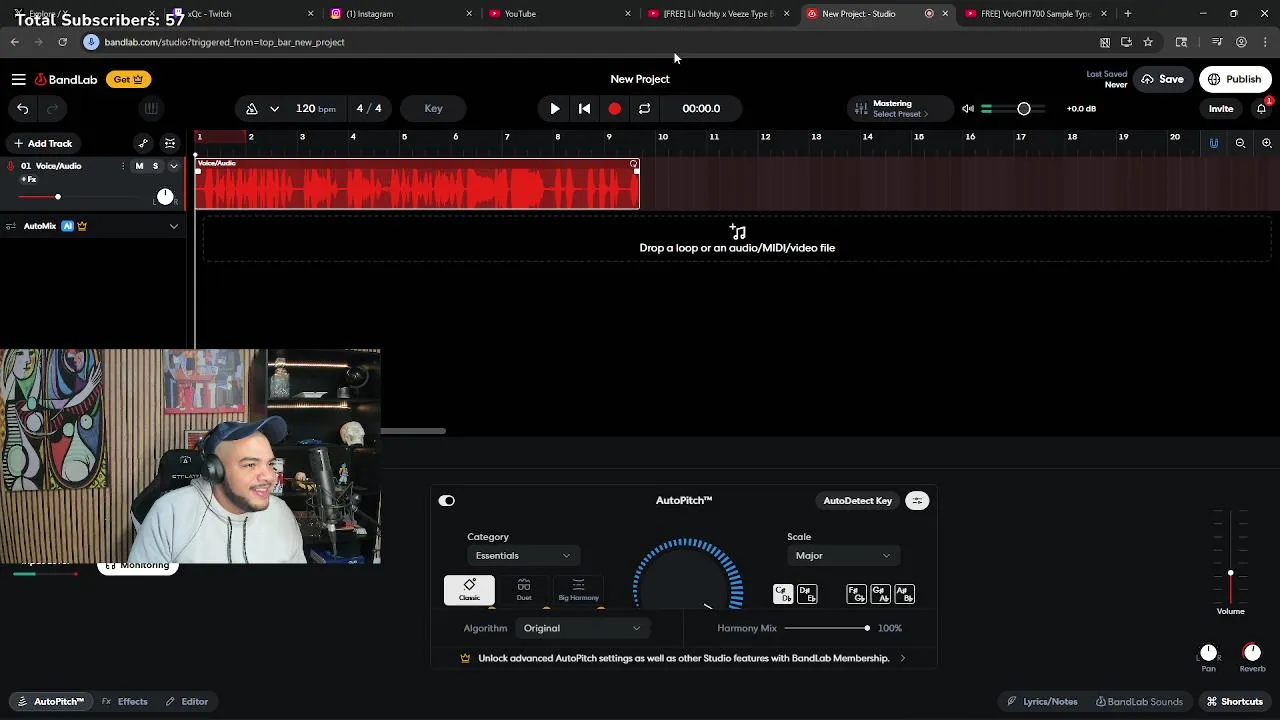Adjust the Harmony Mix slider
The image size is (1280, 720).
[827, 628]
